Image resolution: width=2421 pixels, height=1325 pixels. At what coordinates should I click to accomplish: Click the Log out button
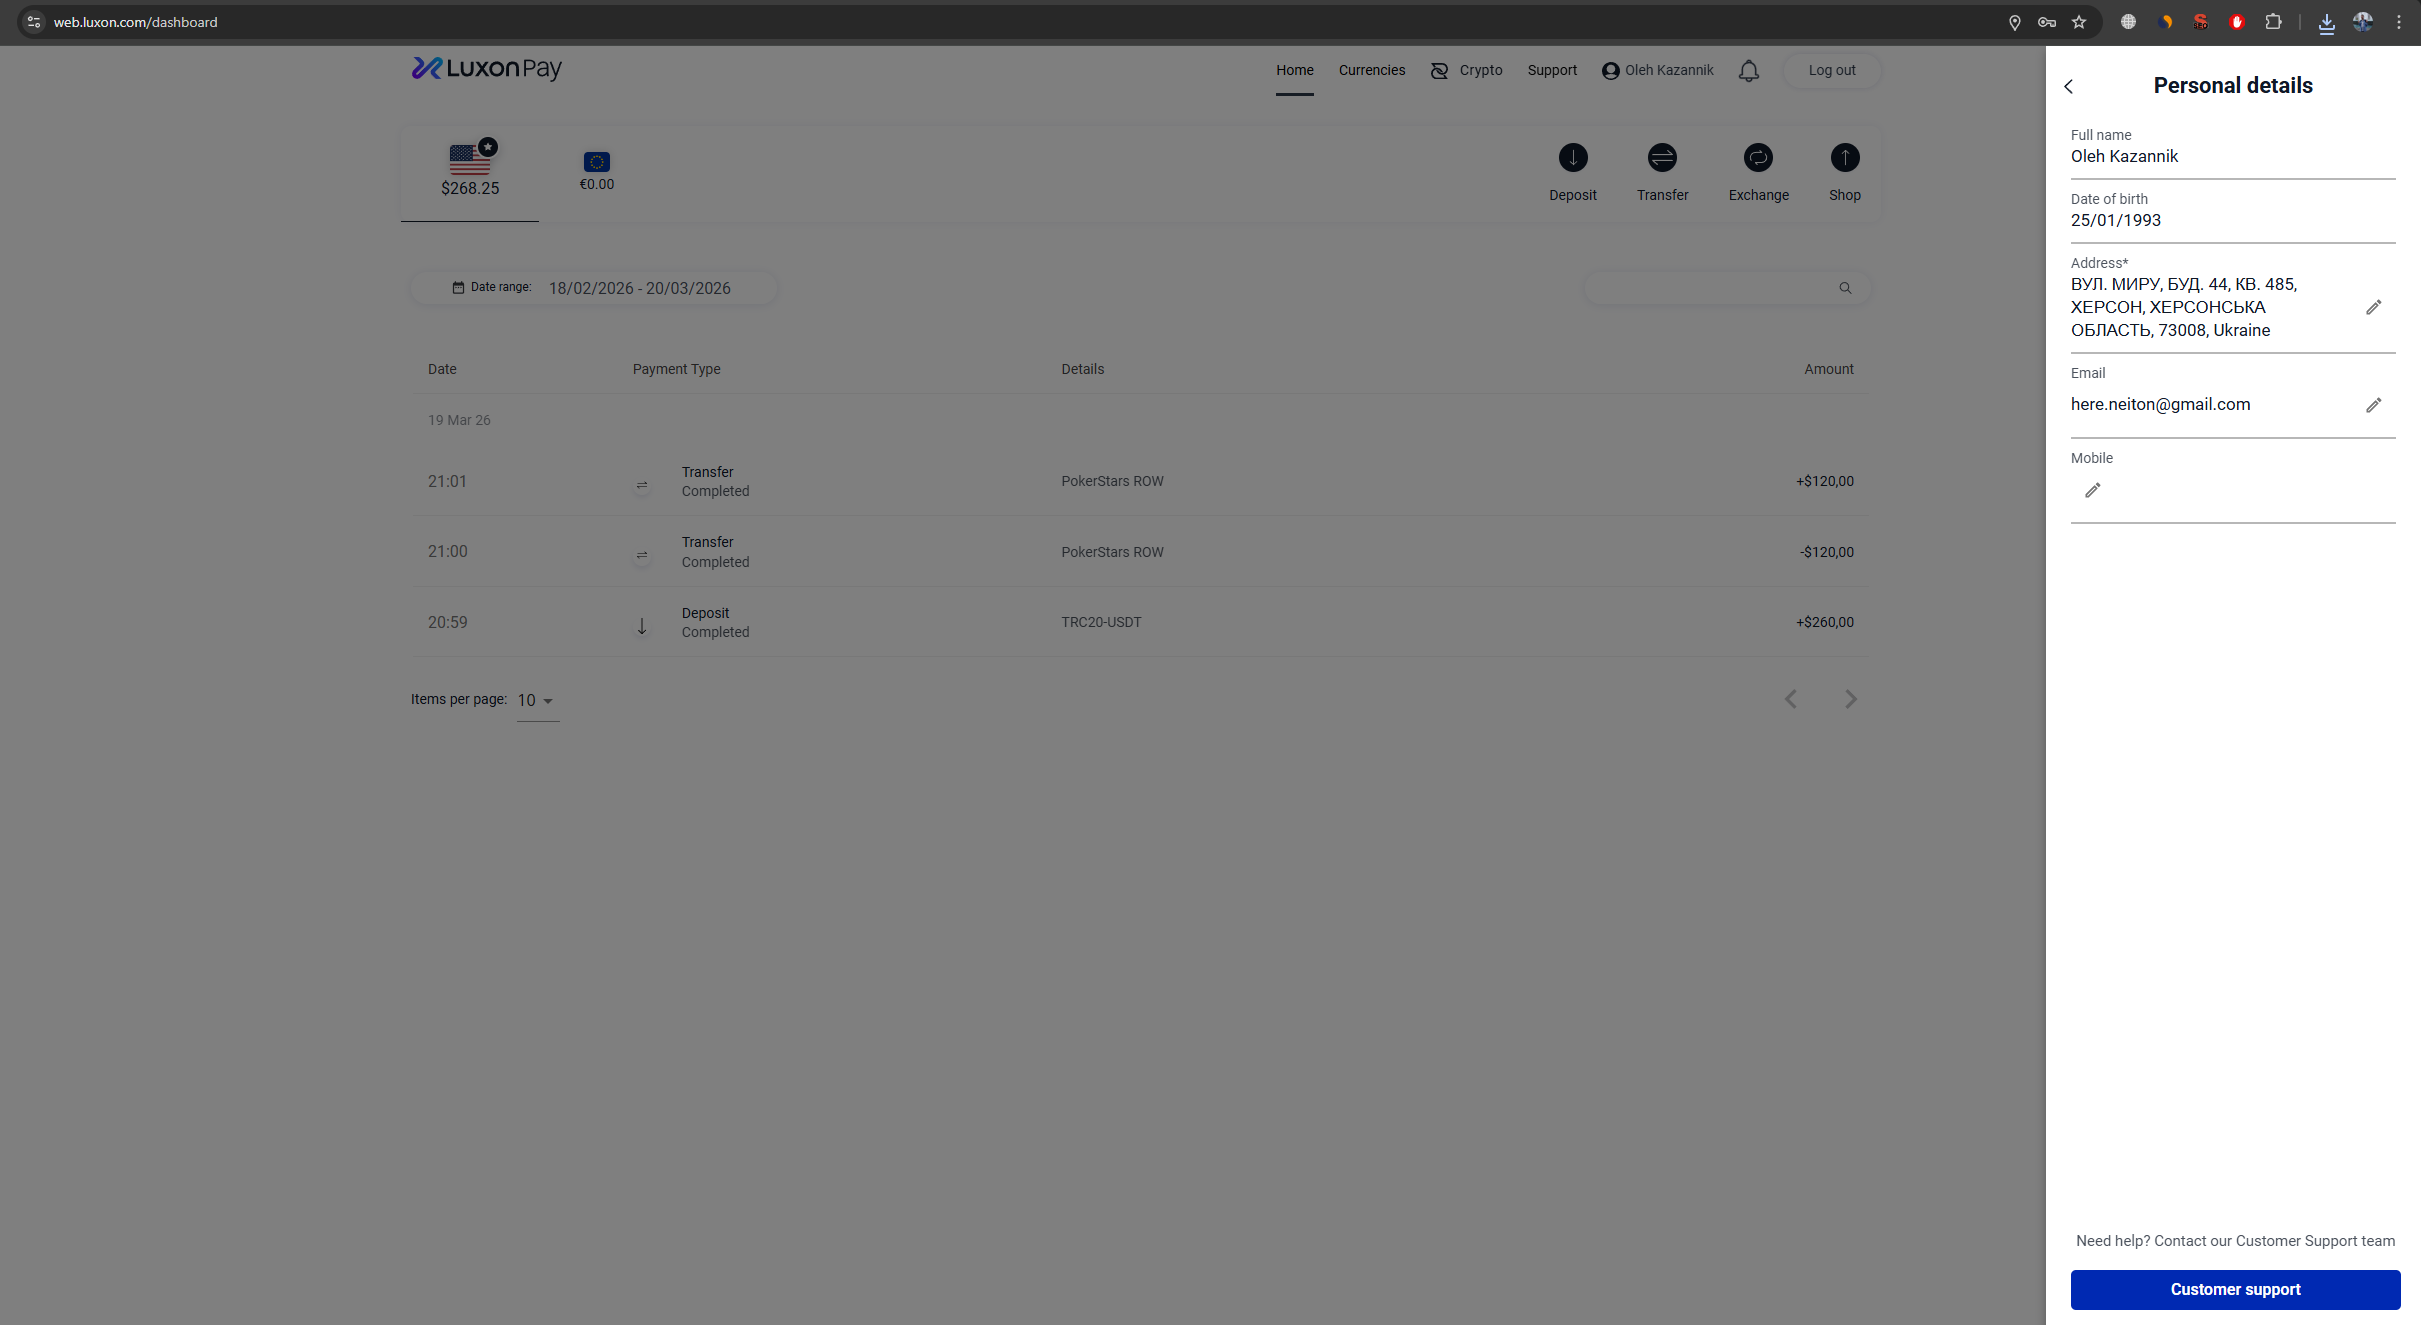point(1831,70)
